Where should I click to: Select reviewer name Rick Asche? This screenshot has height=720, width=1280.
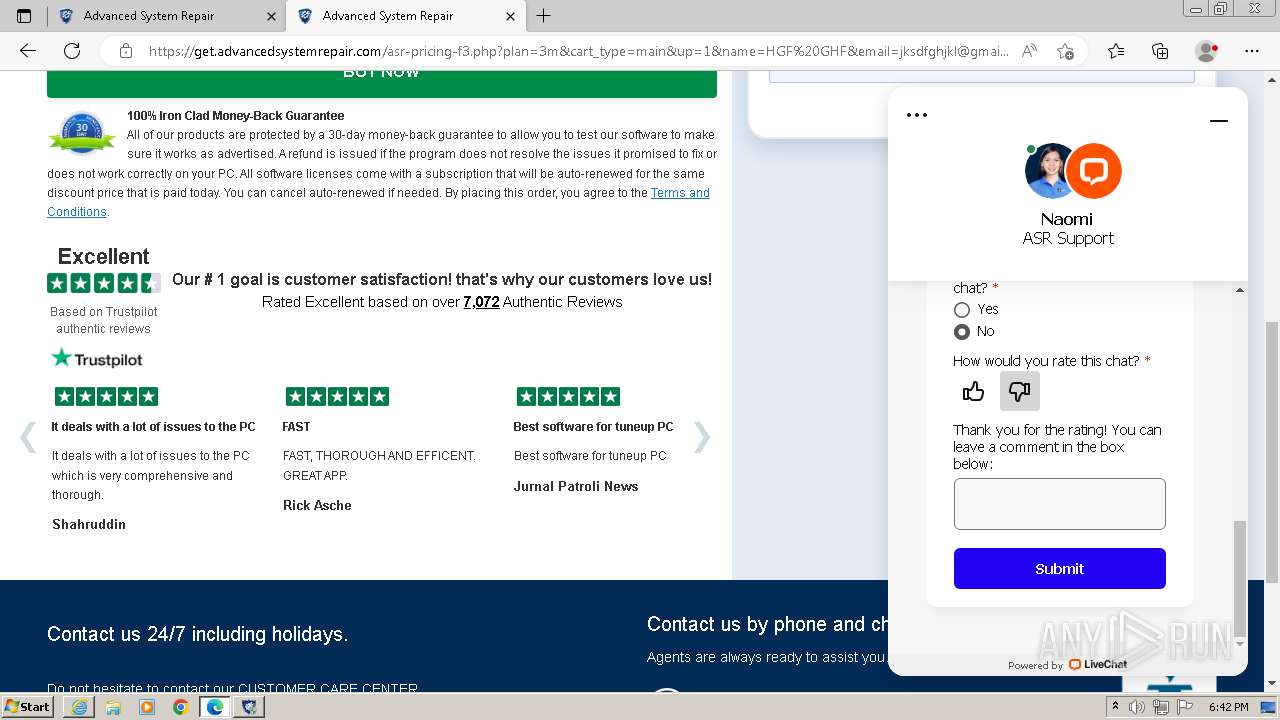(317, 505)
